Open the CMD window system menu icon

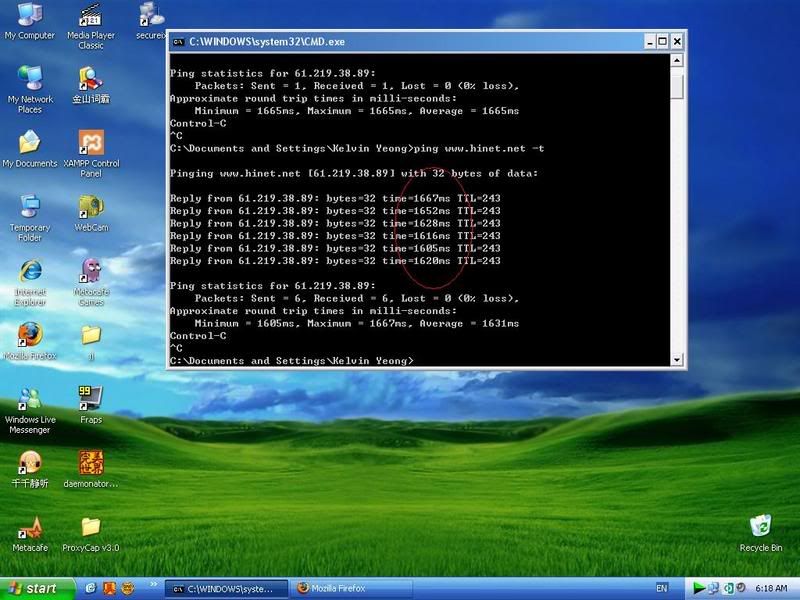pyautogui.click(x=178, y=41)
